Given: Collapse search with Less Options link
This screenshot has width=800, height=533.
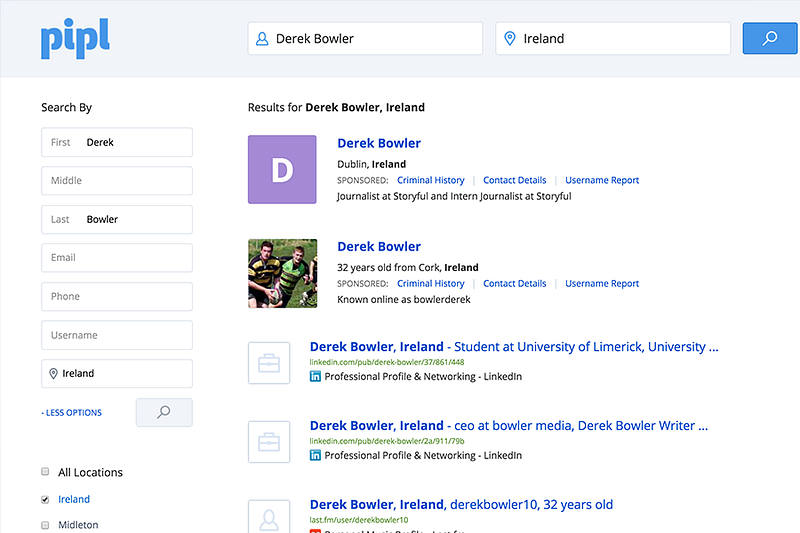Looking at the screenshot, I should point(71,413).
